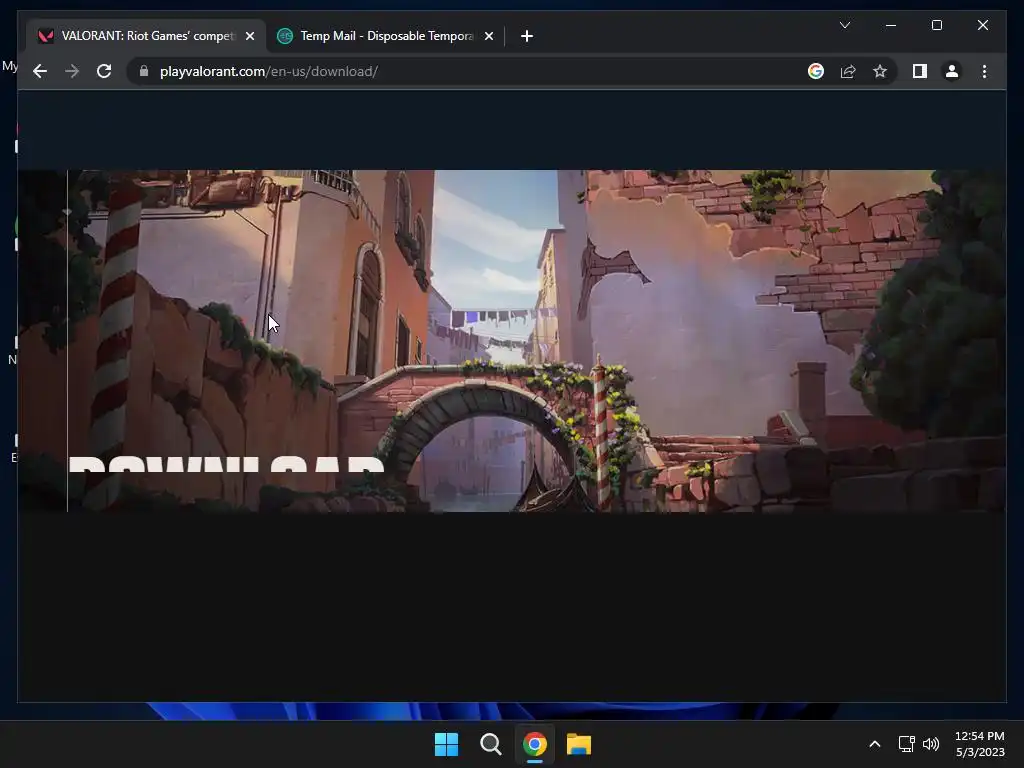The width and height of the screenshot is (1024, 768).
Task: Close the VALORANT tab
Action: tap(249, 36)
